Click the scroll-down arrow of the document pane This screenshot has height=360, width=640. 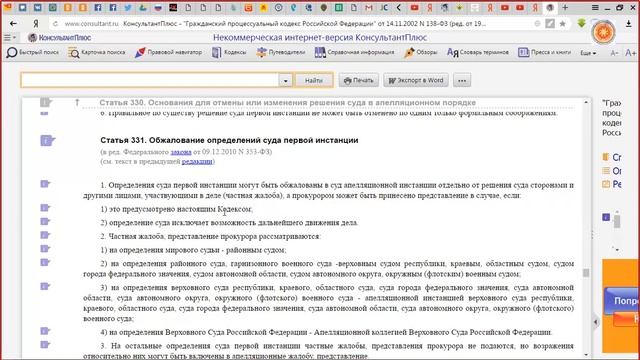point(586,355)
